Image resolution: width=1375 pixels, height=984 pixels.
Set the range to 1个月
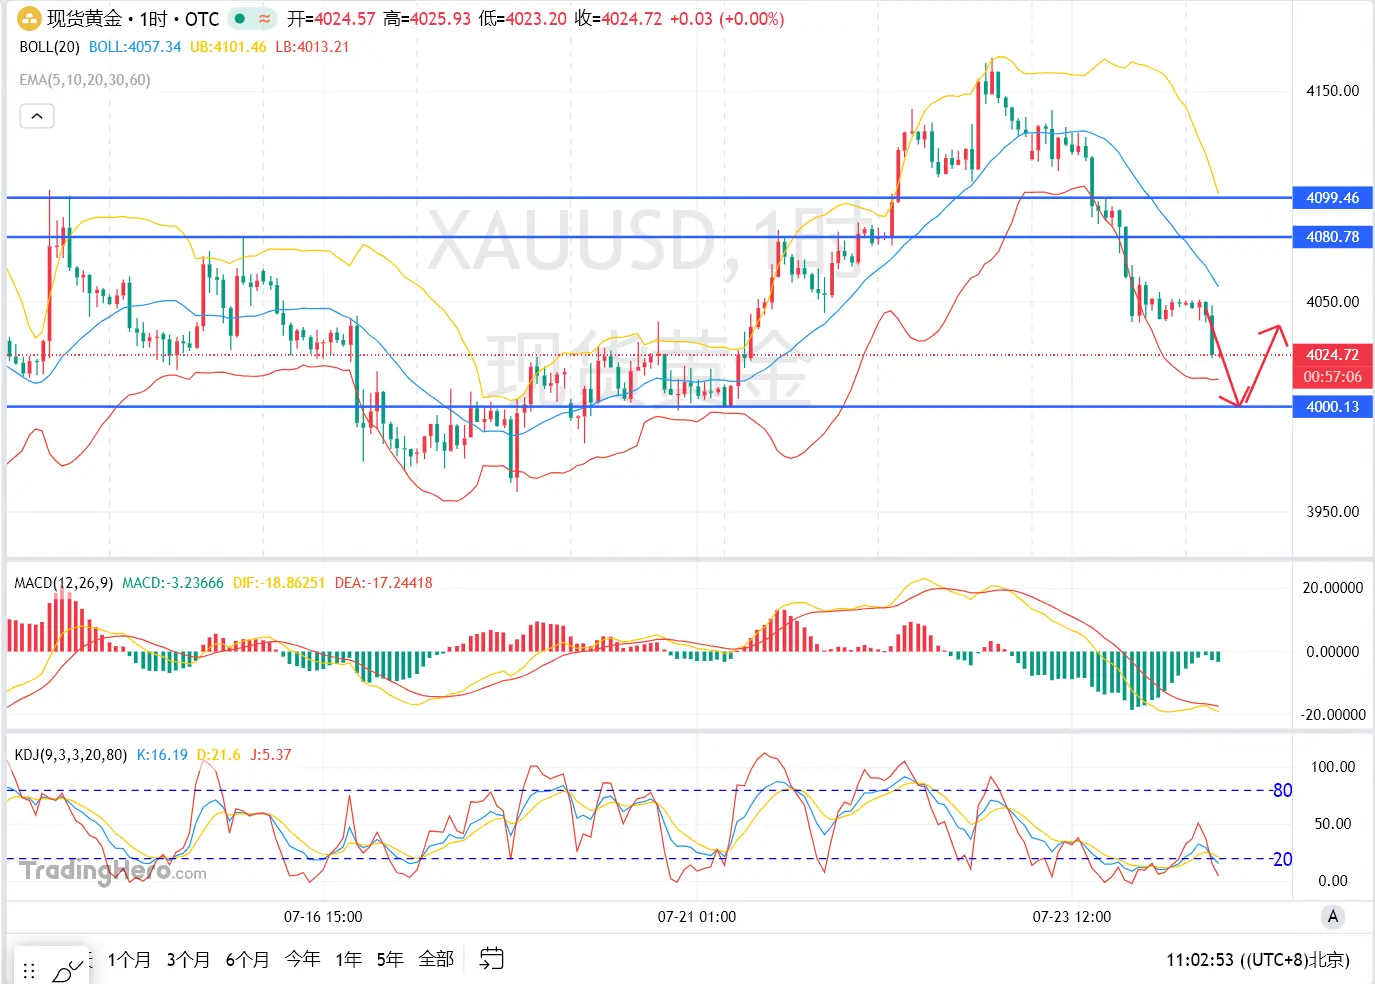click(129, 959)
